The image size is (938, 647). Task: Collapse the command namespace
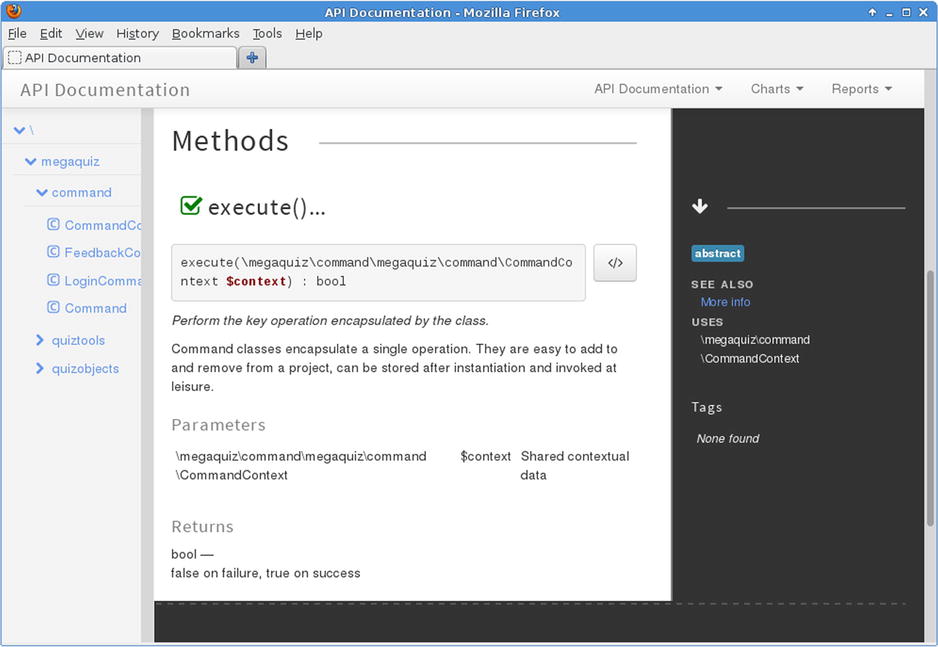click(x=42, y=192)
